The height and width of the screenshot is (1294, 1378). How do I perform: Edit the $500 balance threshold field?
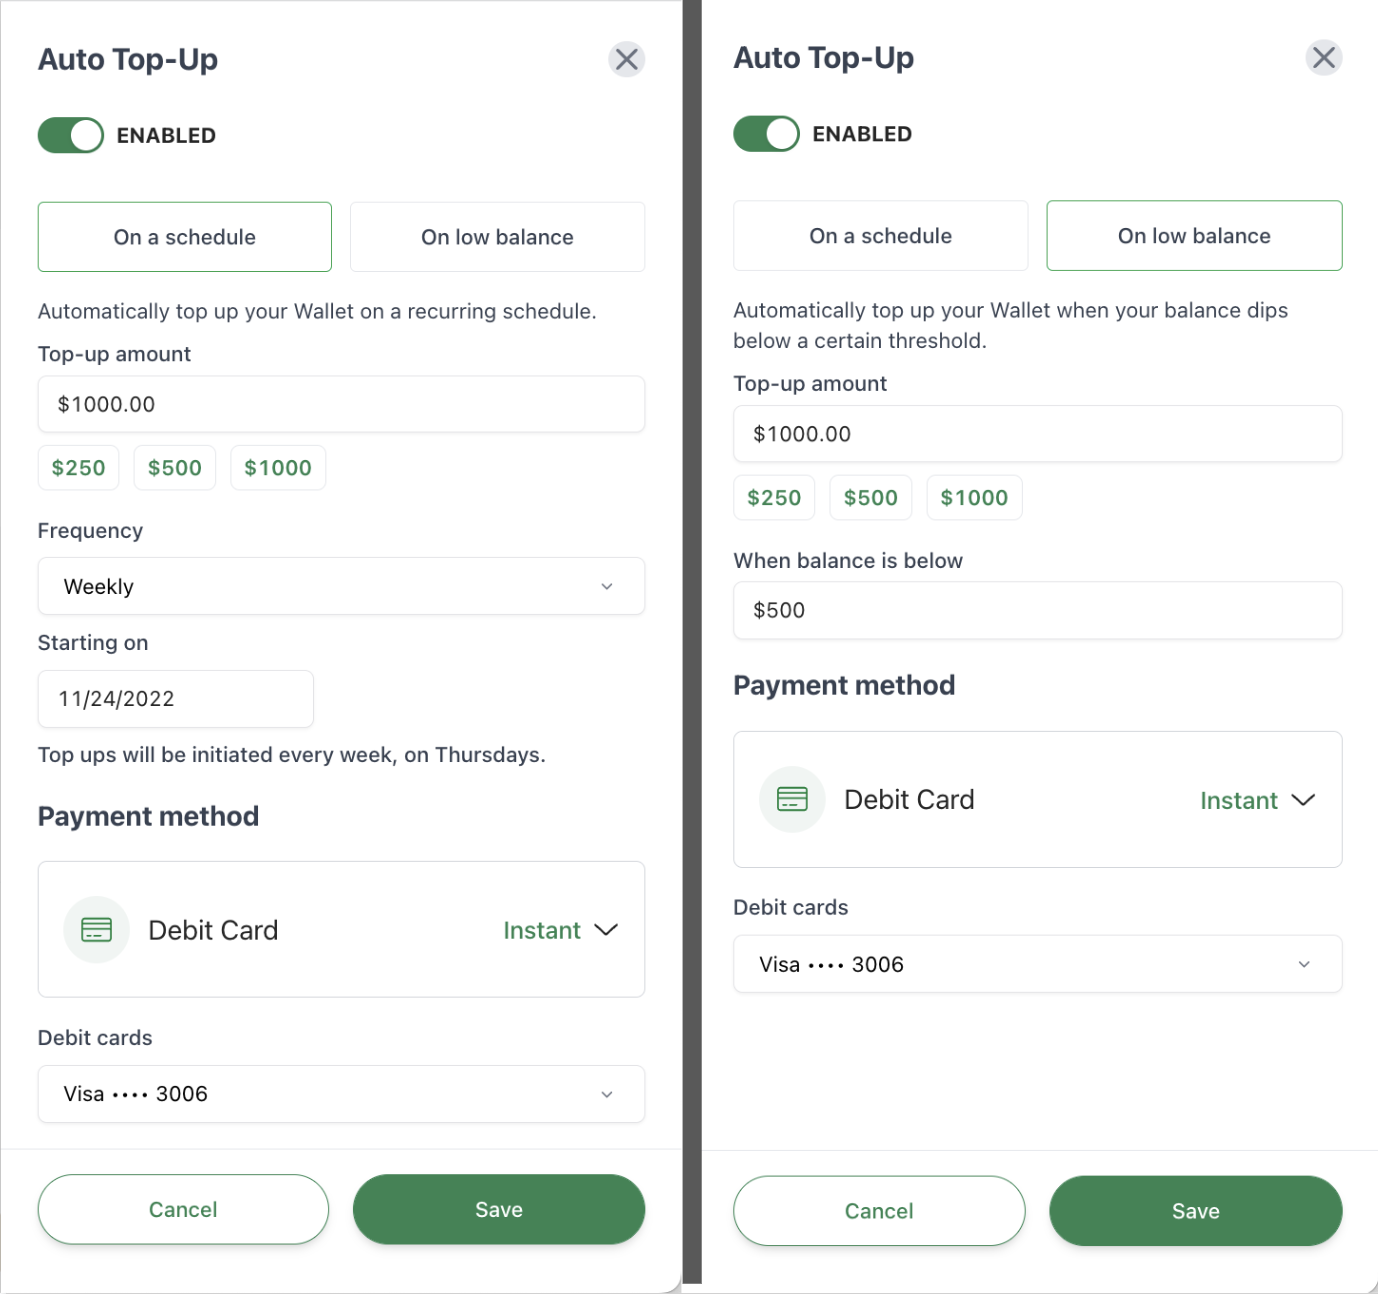(1037, 610)
